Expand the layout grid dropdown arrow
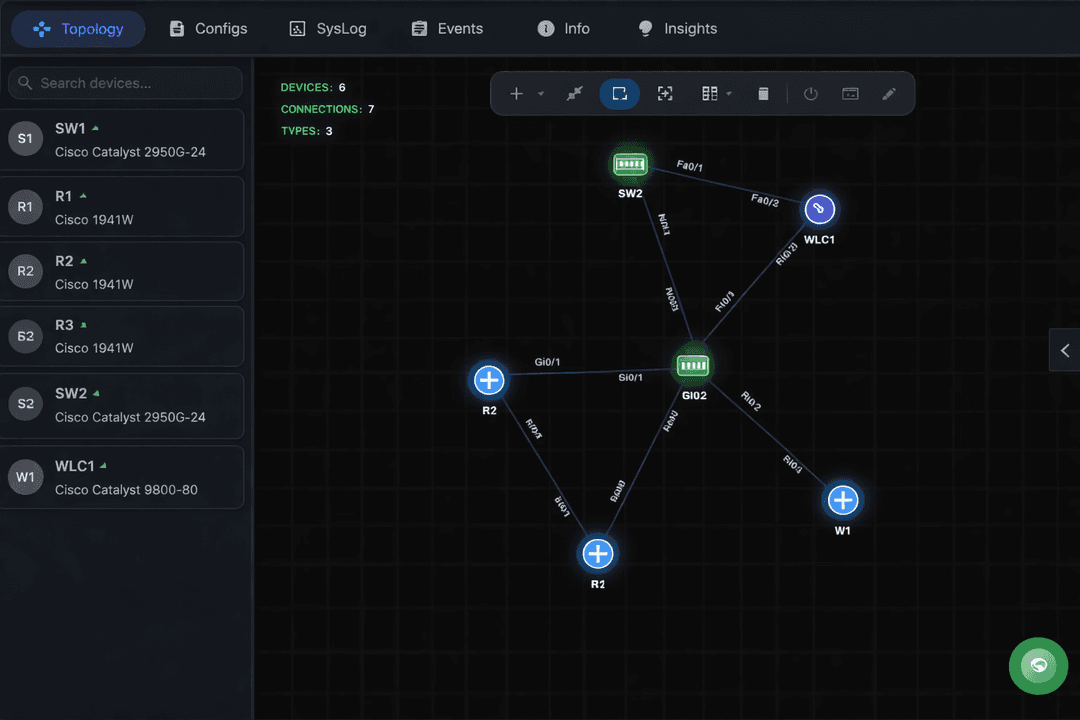This screenshot has width=1080, height=720. pos(729,94)
